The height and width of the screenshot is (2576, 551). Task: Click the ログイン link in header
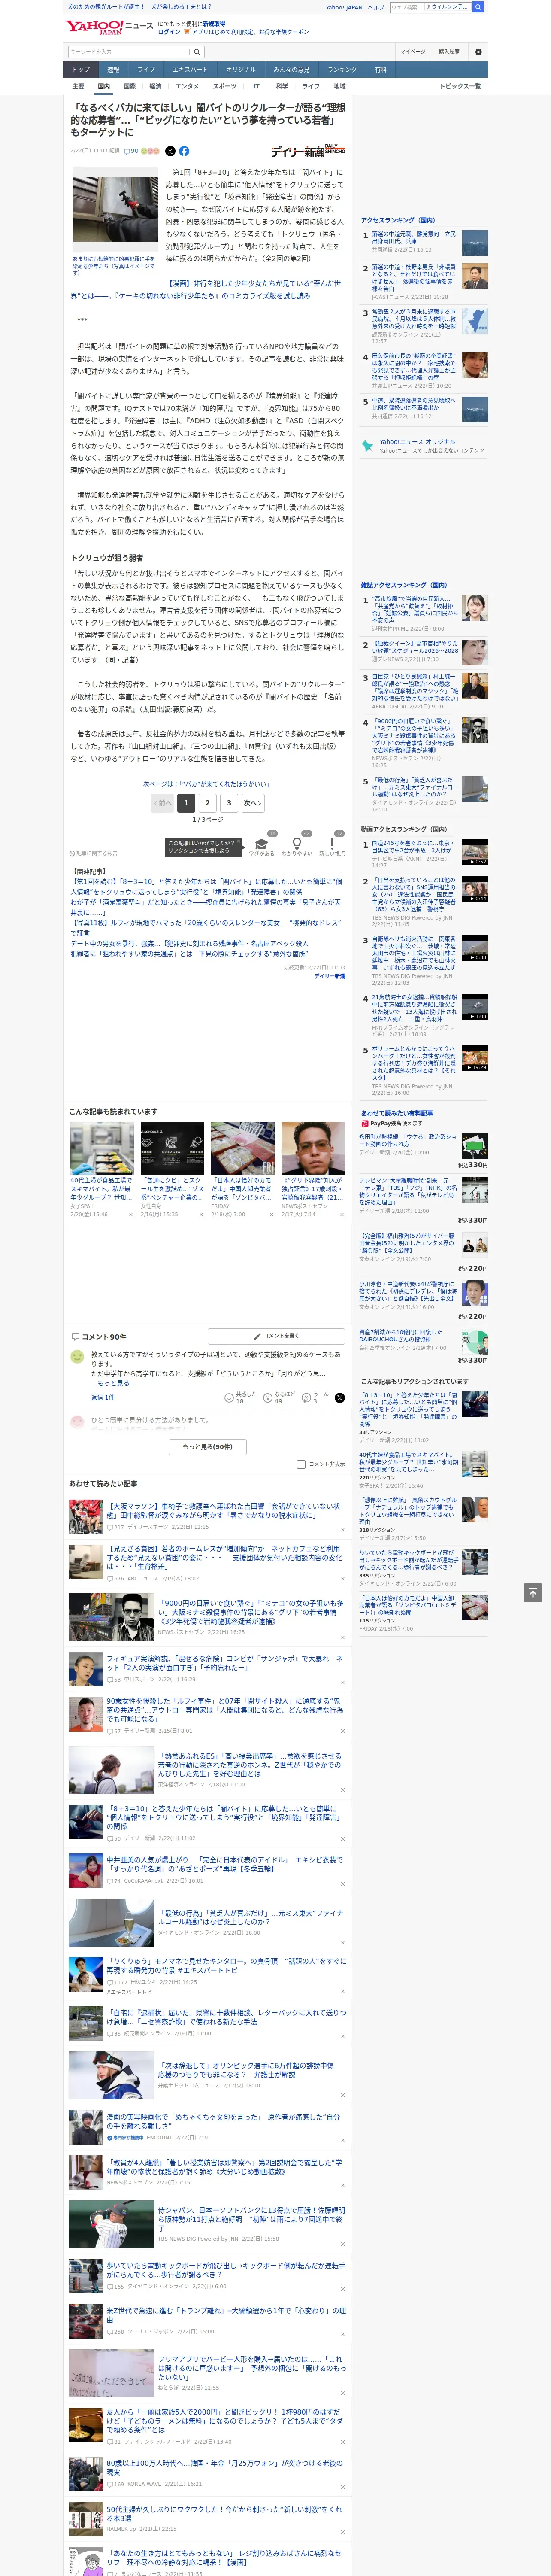coord(169,32)
